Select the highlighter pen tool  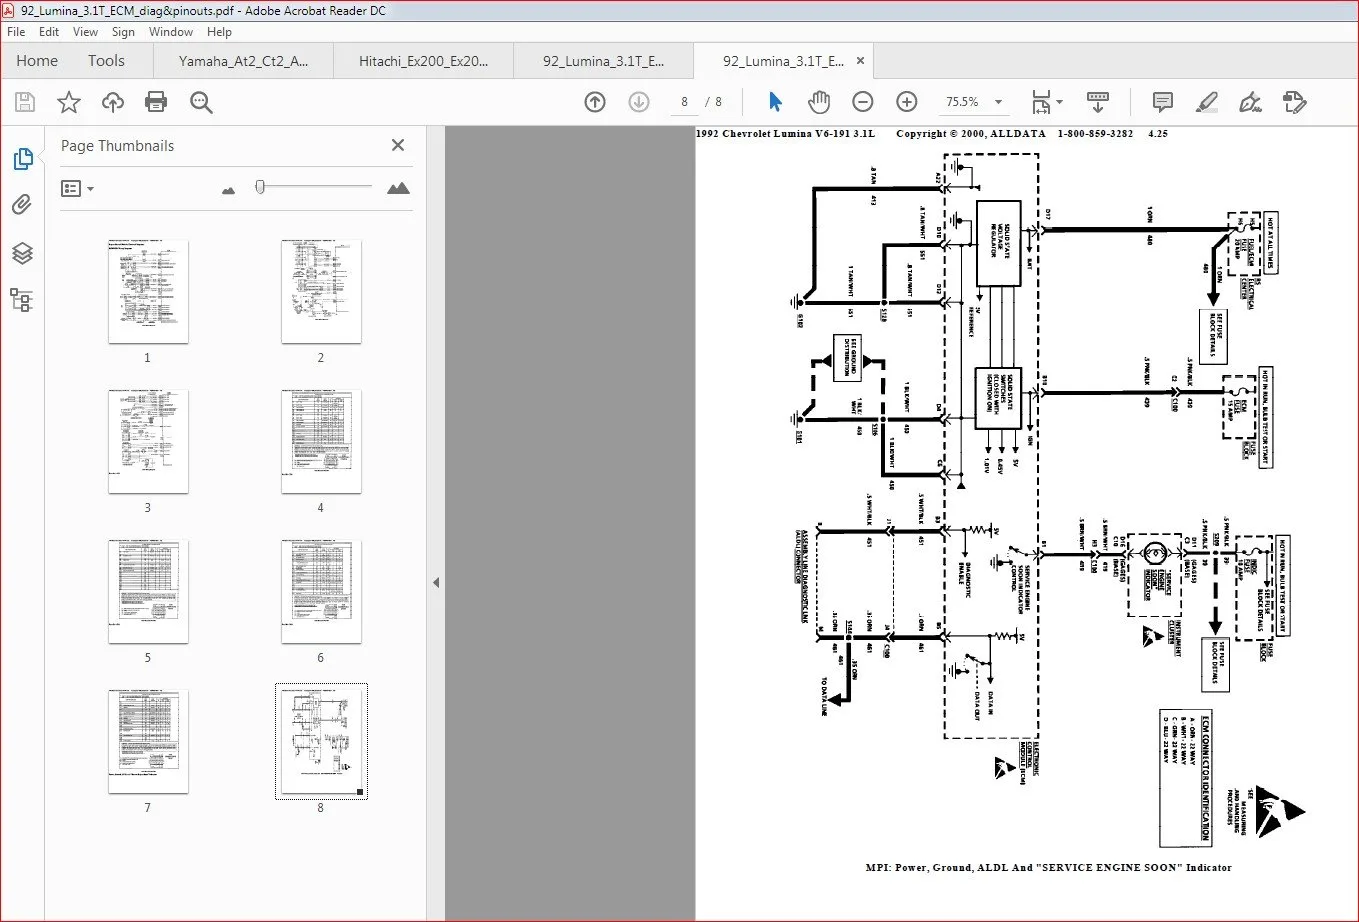click(1207, 102)
